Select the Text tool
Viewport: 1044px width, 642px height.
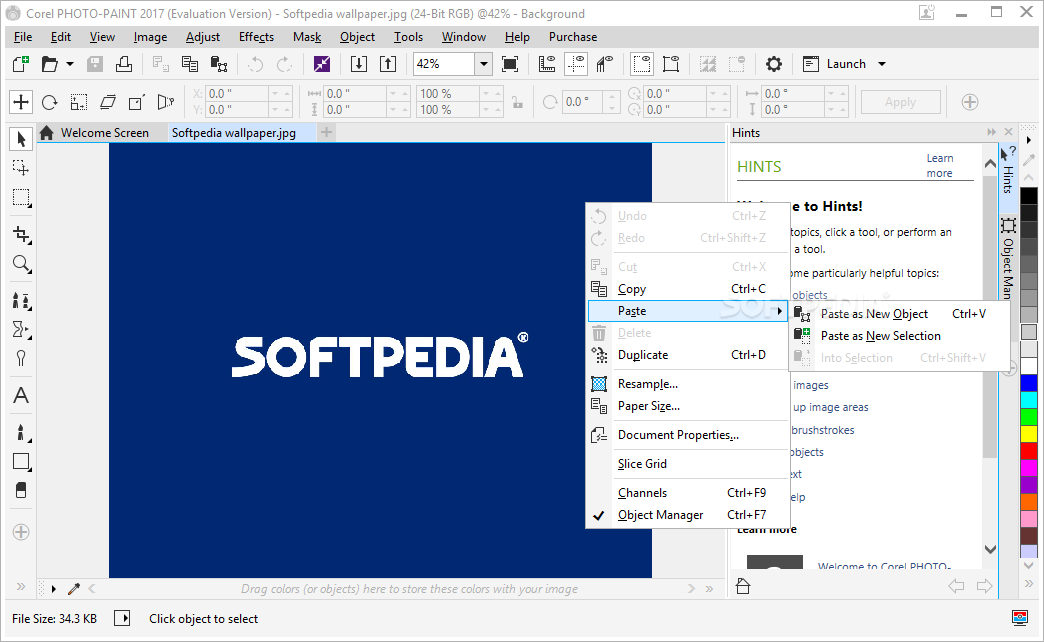click(21, 396)
